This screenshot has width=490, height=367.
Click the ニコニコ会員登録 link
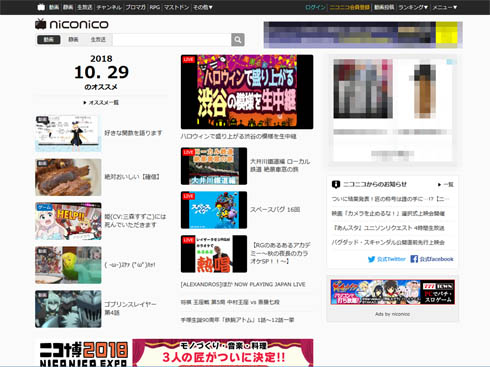(x=349, y=7)
